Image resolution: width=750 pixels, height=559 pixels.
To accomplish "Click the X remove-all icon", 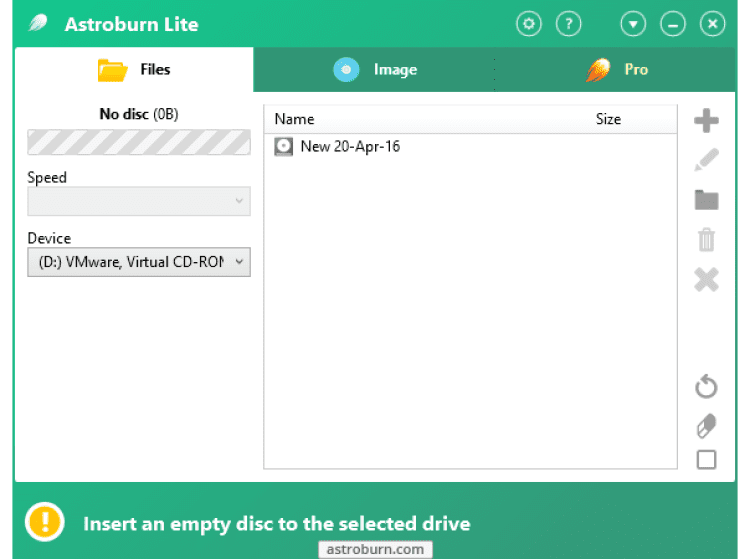I will click(x=706, y=279).
